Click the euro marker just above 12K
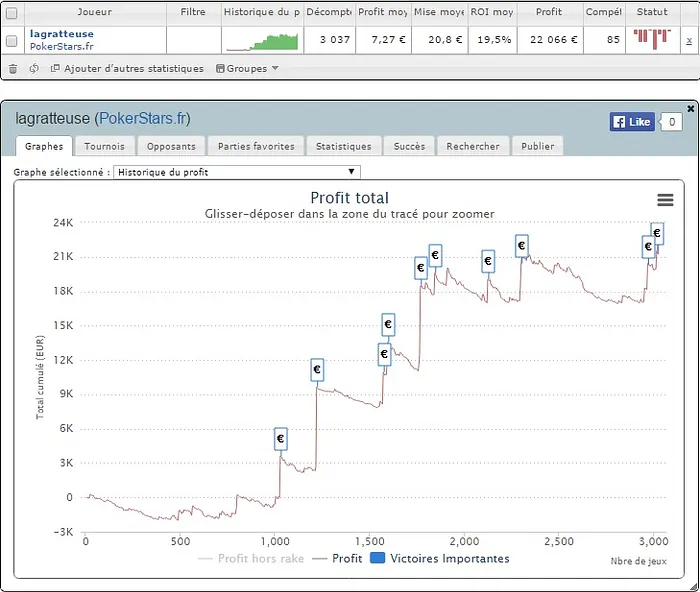Screen dimensions: 700x592 (384, 354)
